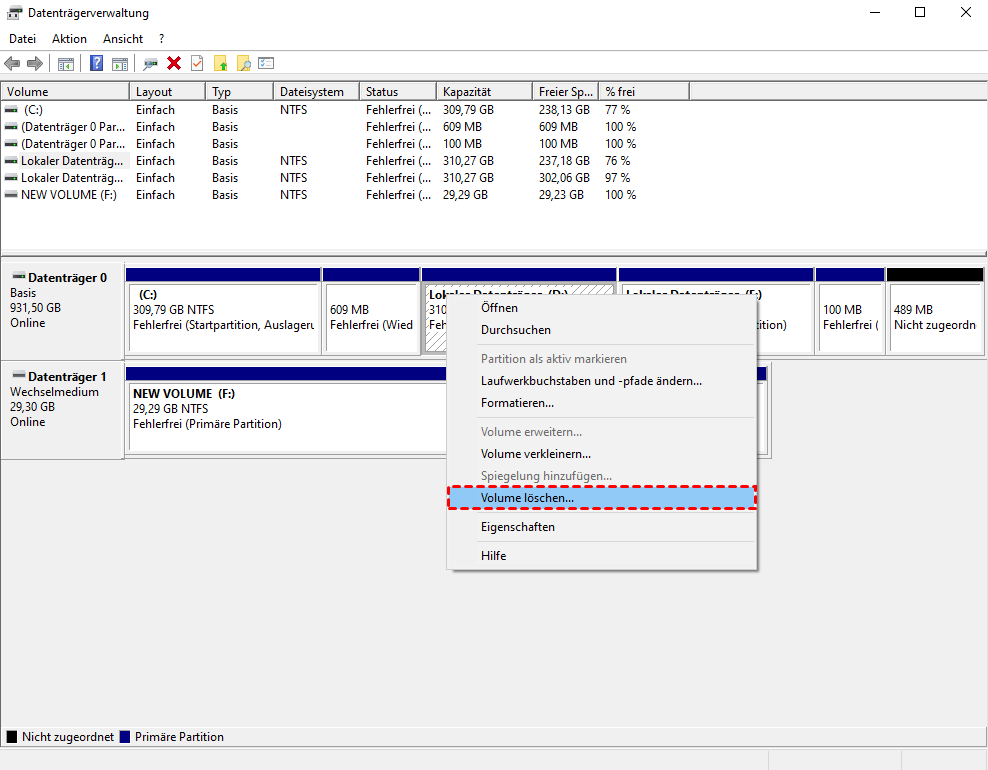Open Eigenschaften from the context menu

point(602,527)
